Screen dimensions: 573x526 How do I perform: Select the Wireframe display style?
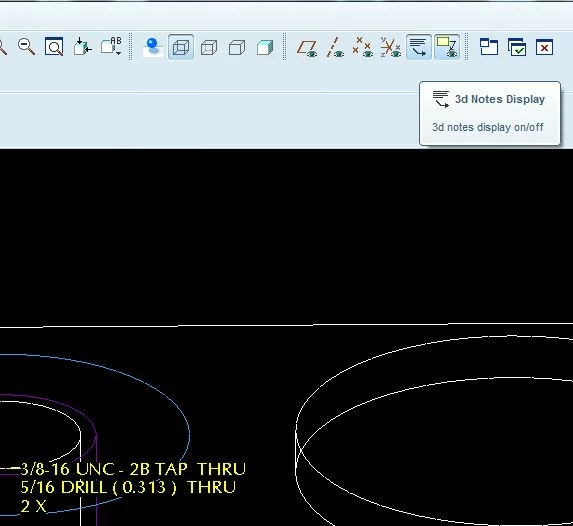point(181,48)
